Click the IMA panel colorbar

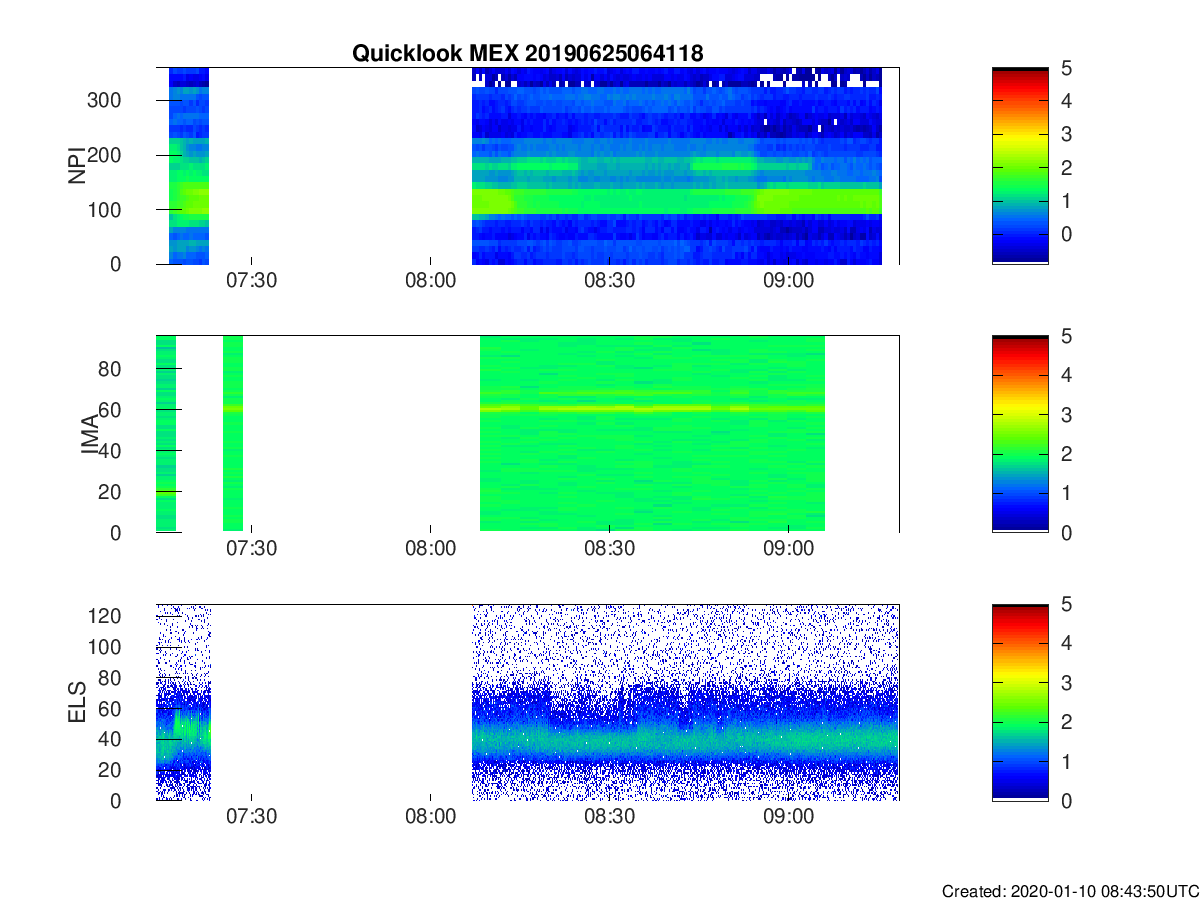1020,434
